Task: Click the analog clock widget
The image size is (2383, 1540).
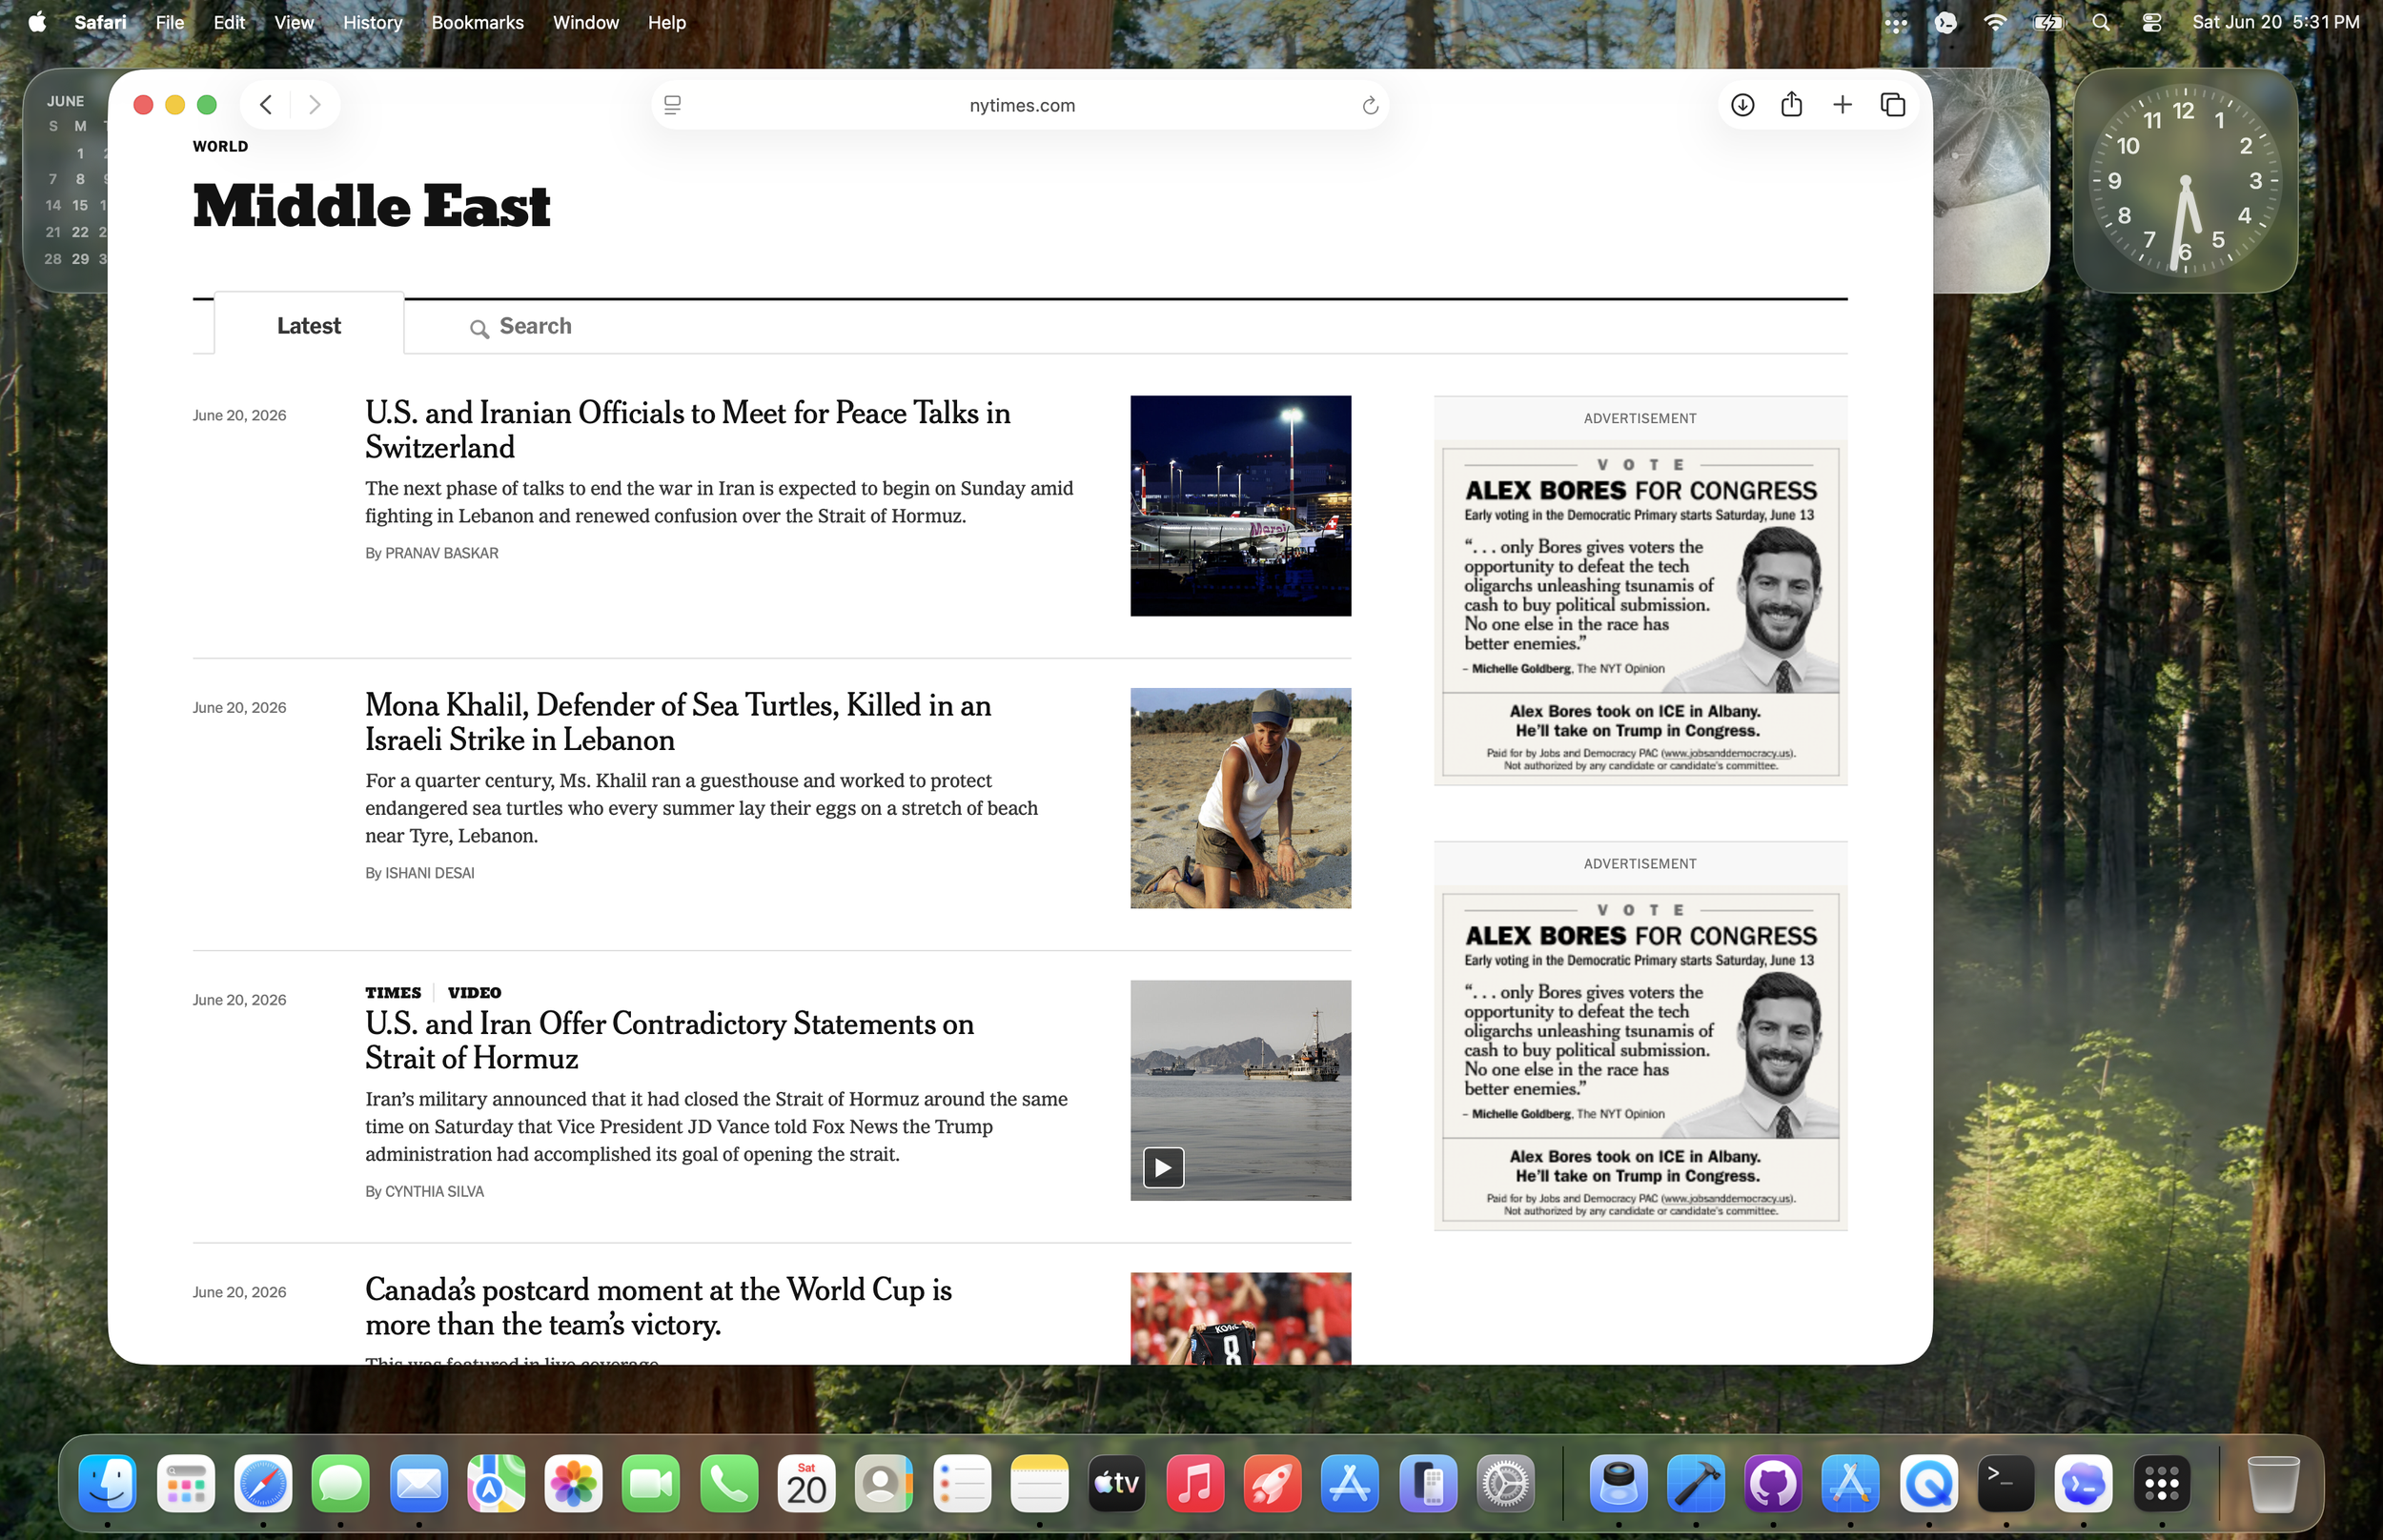Action: [x=2185, y=181]
